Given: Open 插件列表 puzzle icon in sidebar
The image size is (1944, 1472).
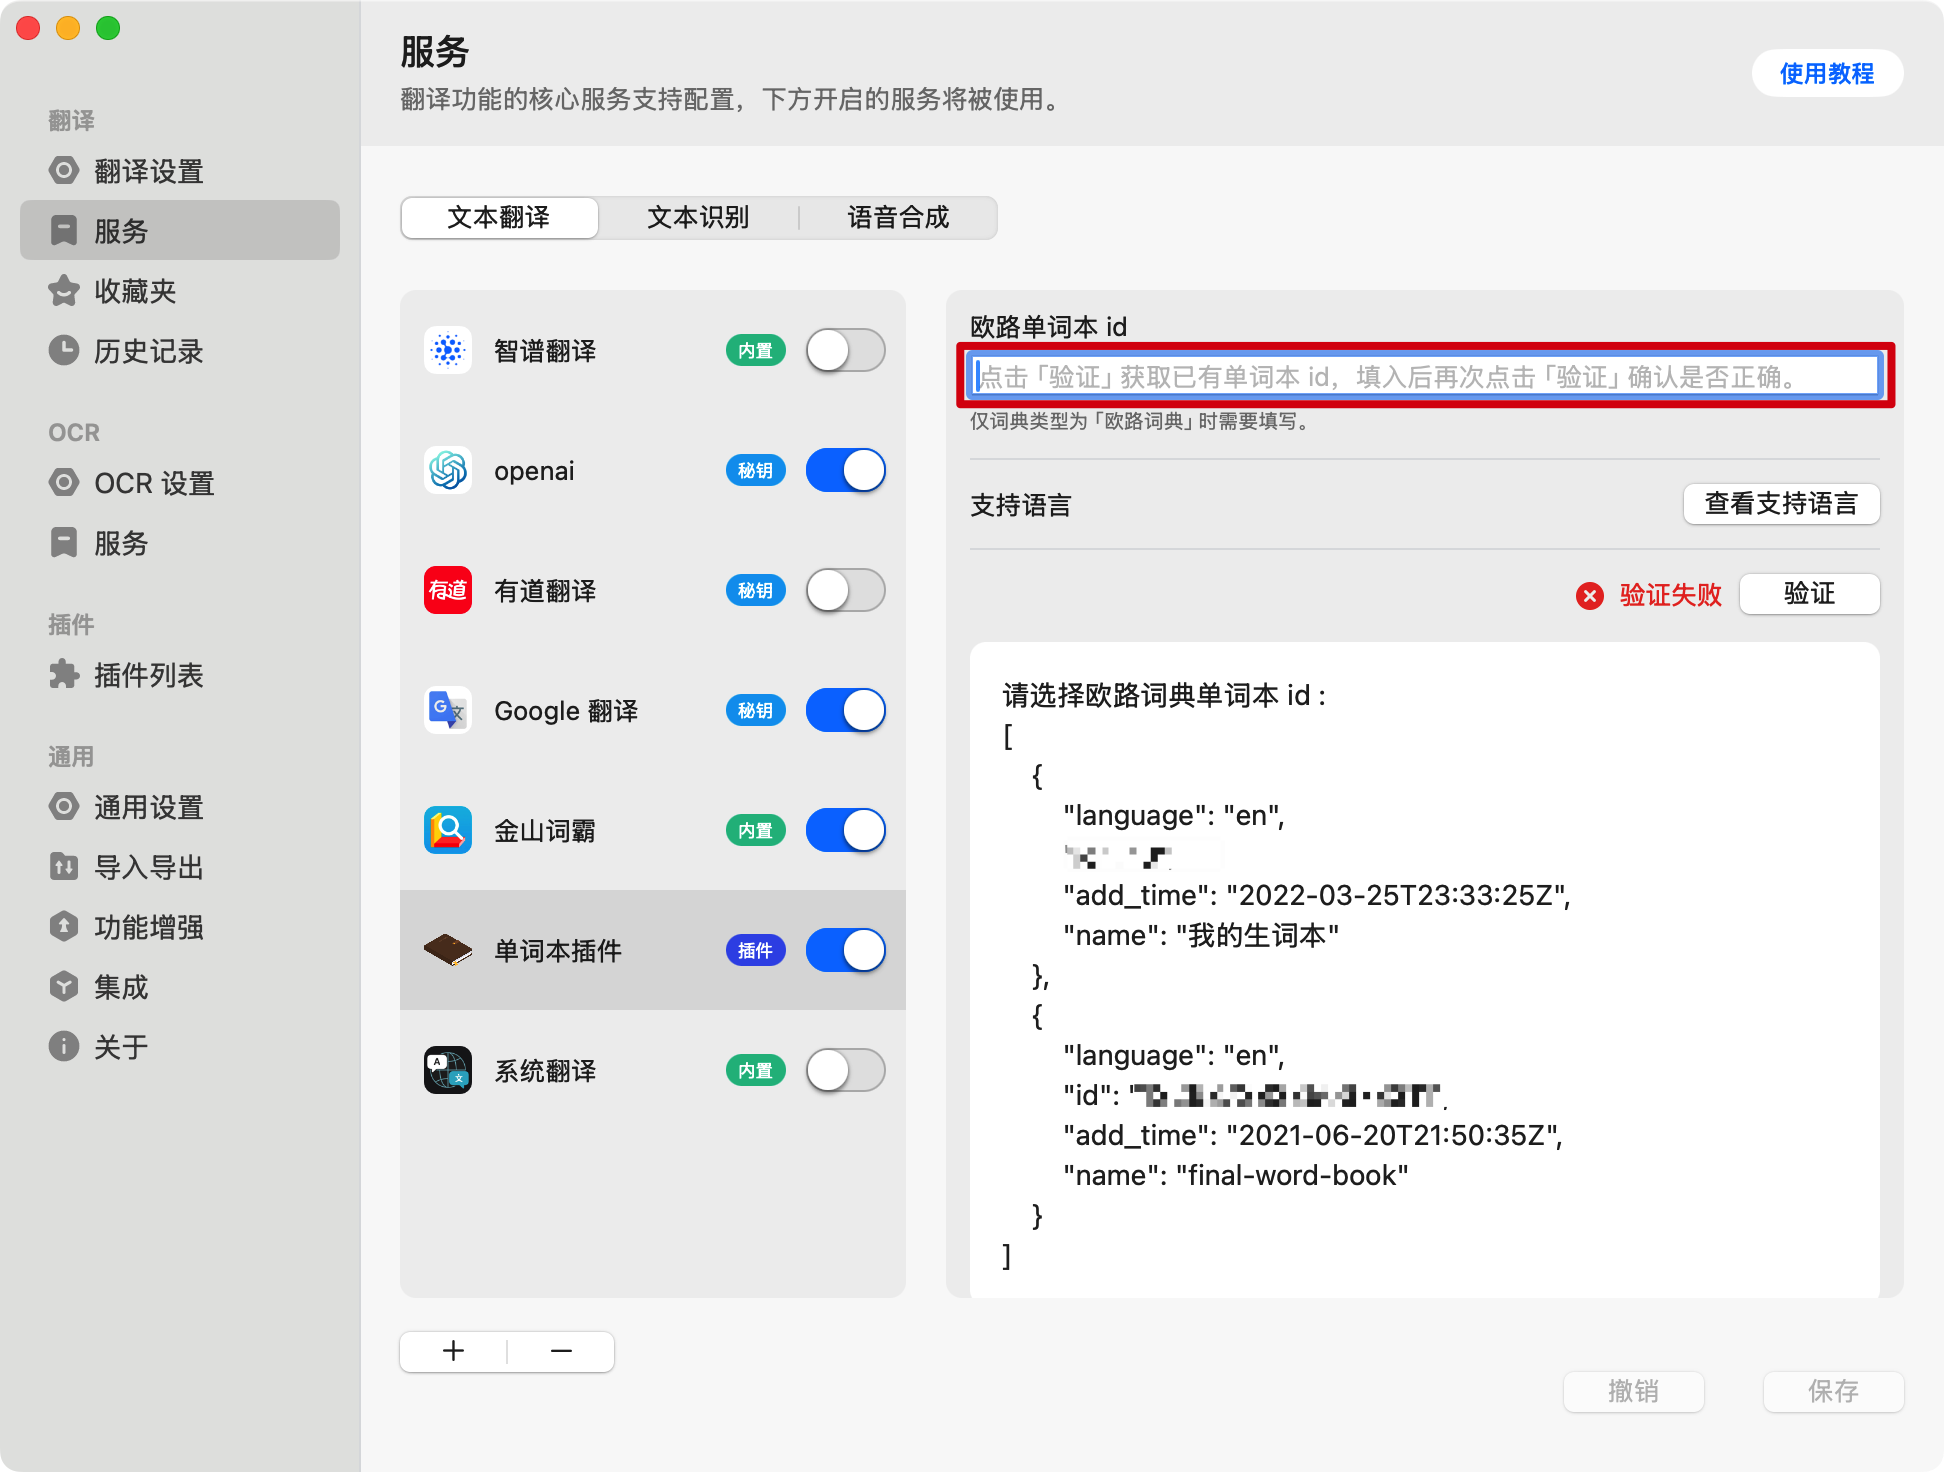Looking at the screenshot, I should pos(64,674).
